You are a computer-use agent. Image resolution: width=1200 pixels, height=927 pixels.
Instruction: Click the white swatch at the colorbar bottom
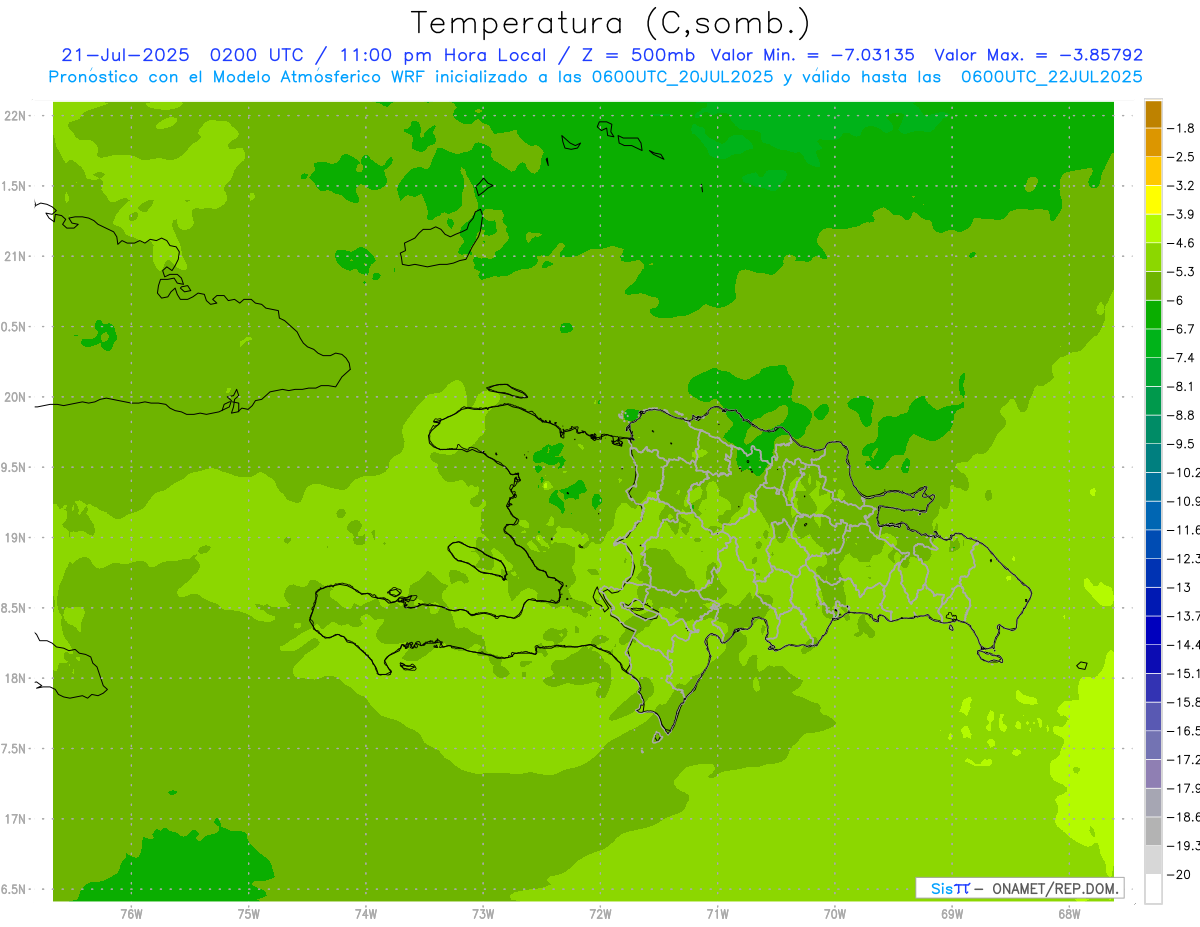coord(1153,889)
